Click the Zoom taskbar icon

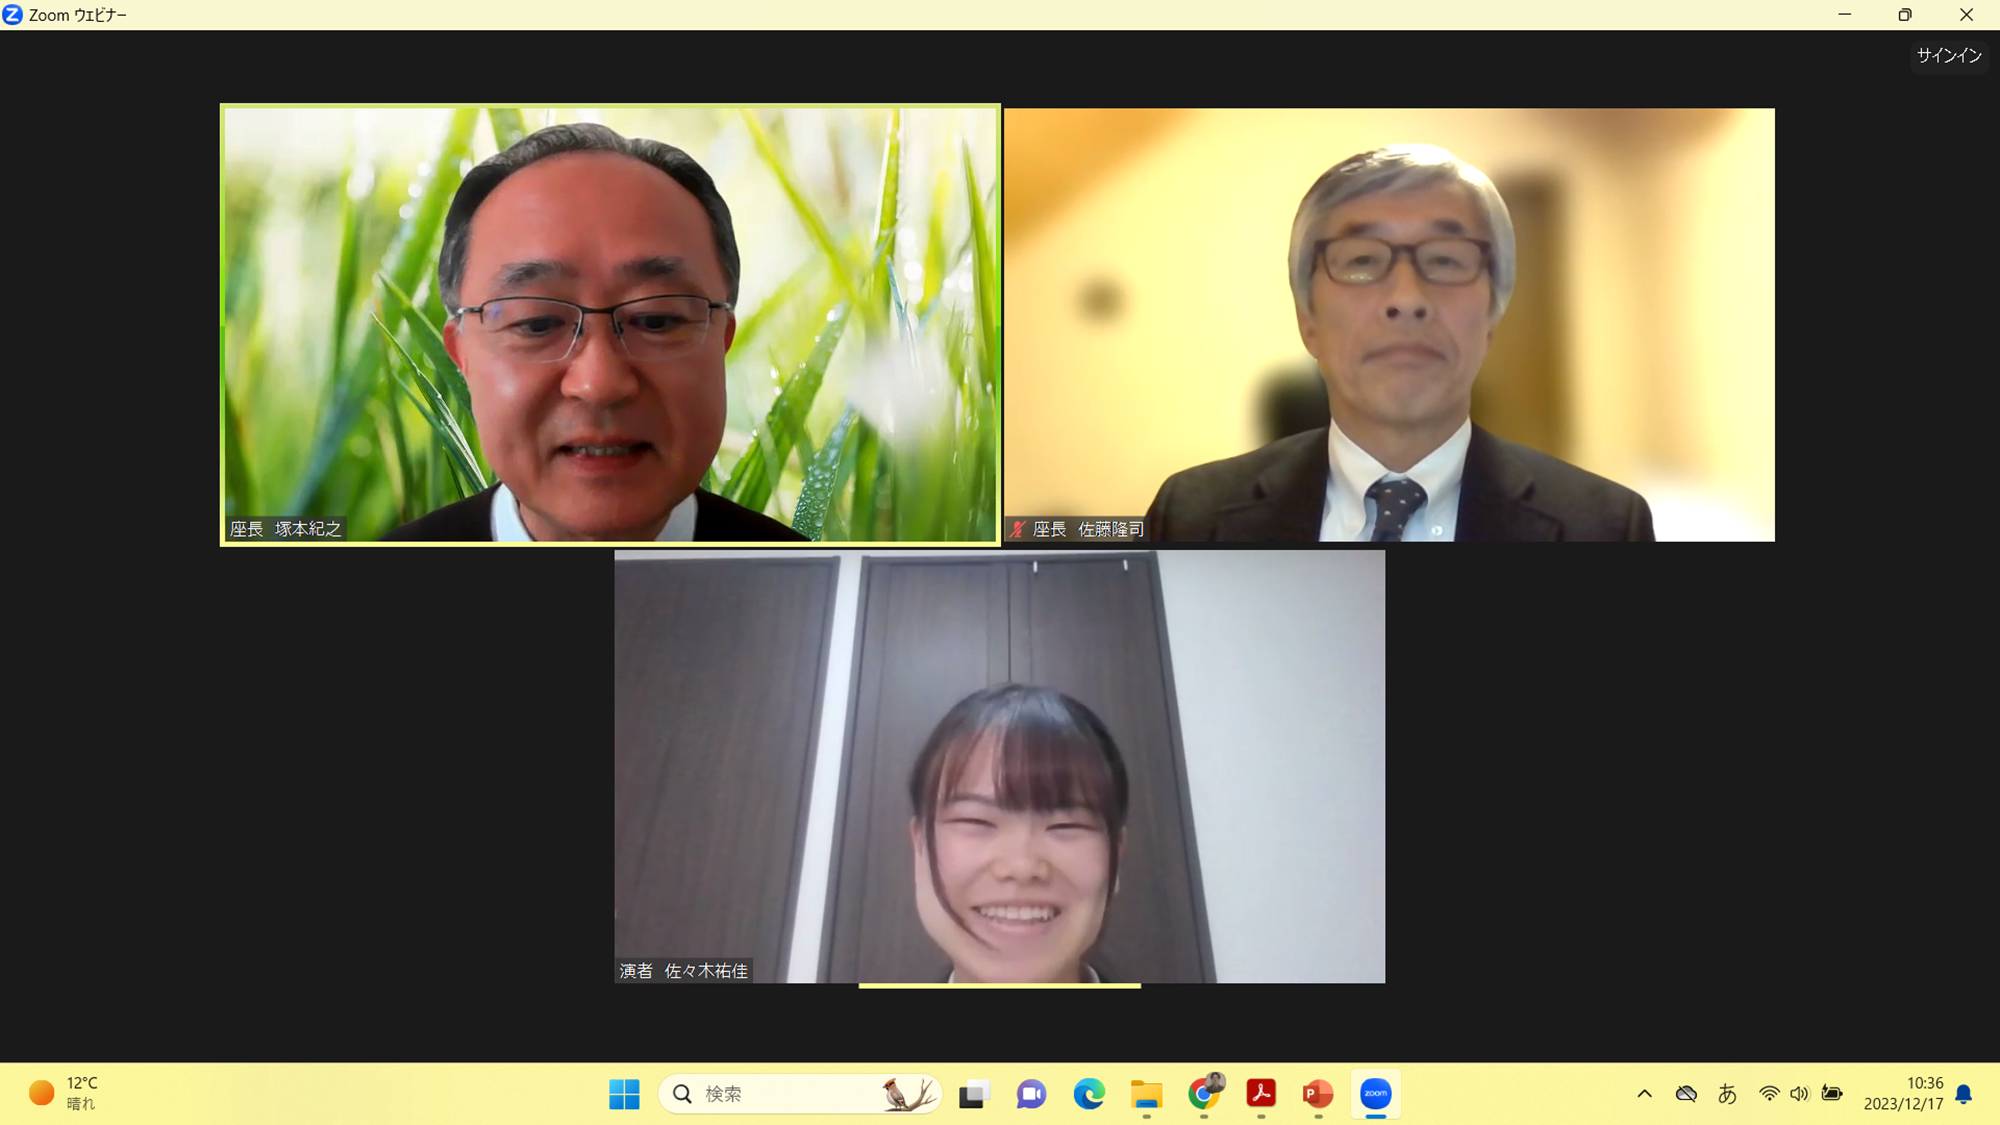pos(1376,1094)
